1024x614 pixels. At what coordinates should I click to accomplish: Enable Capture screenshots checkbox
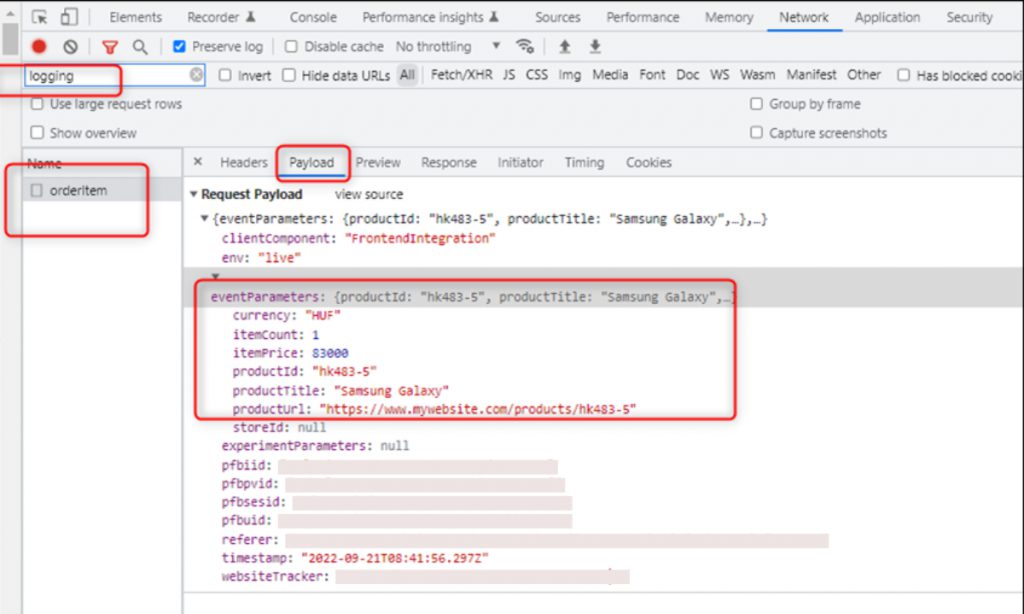[756, 133]
